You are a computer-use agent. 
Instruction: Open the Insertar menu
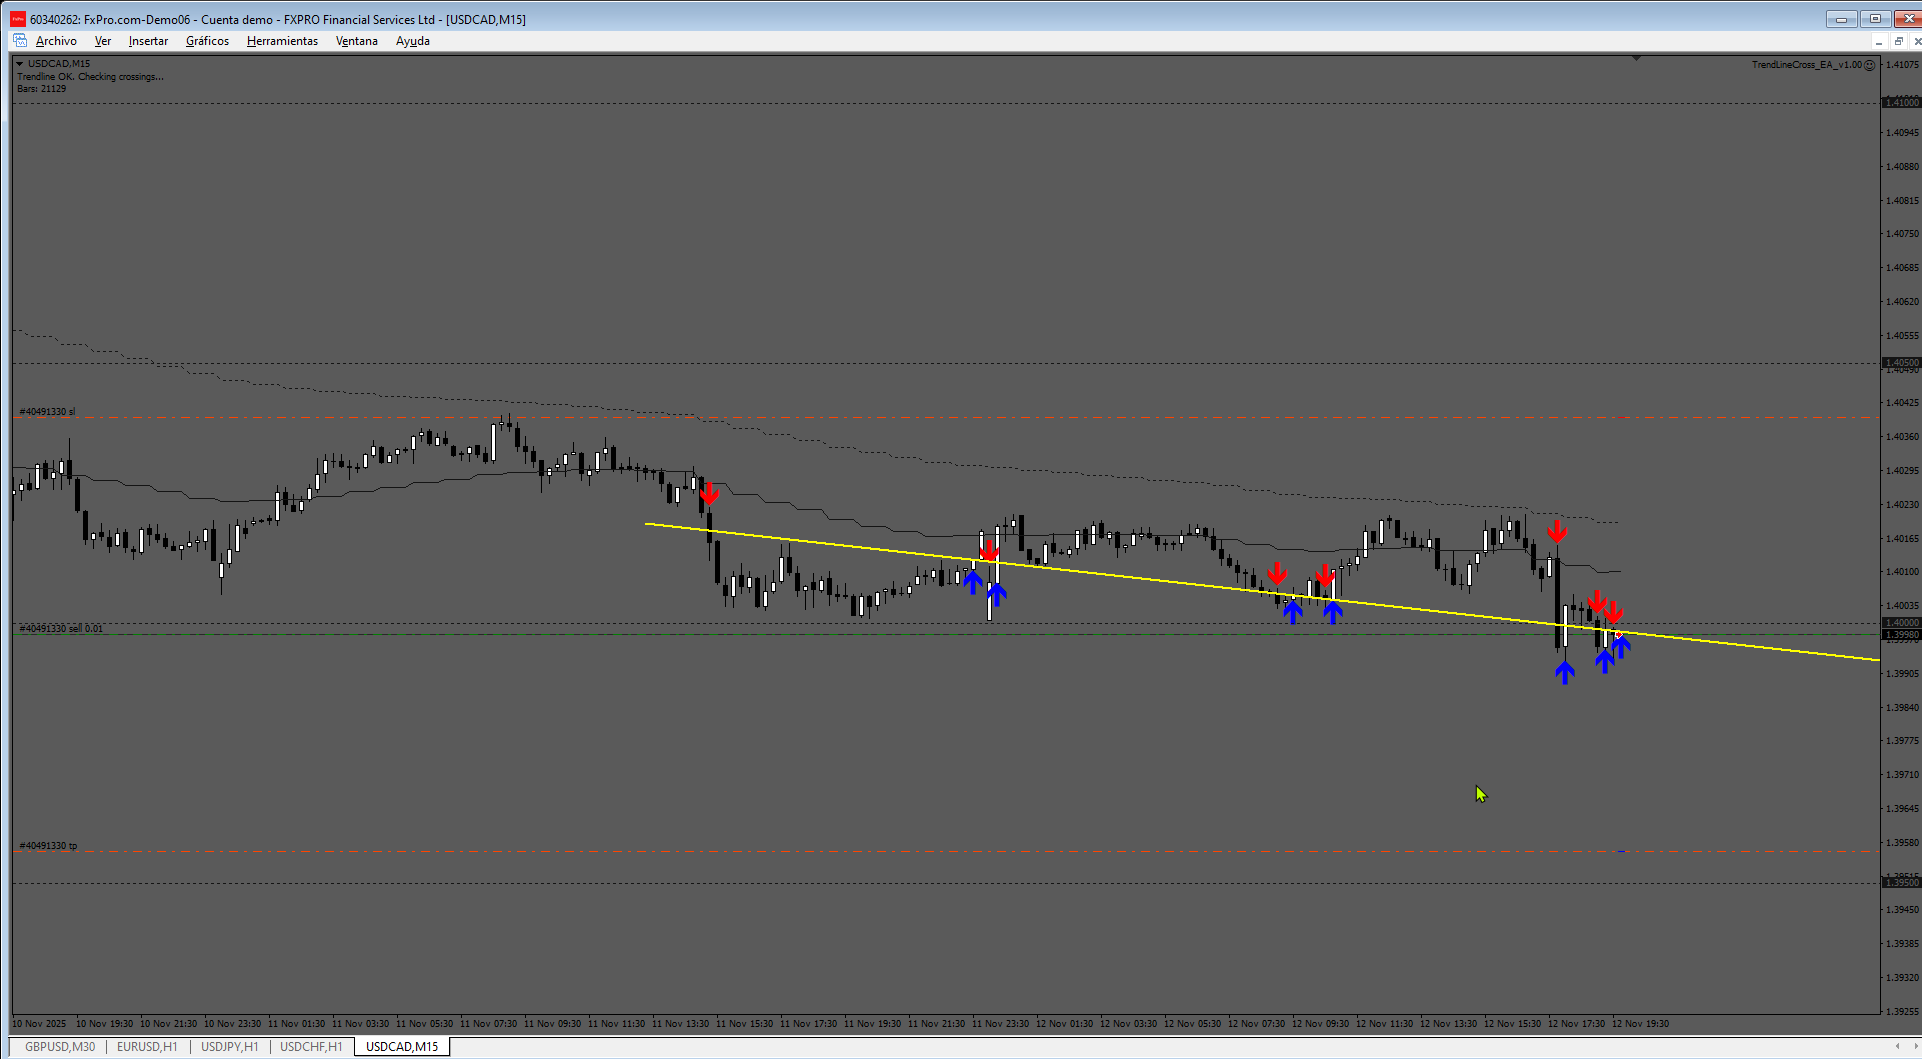coord(148,41)
